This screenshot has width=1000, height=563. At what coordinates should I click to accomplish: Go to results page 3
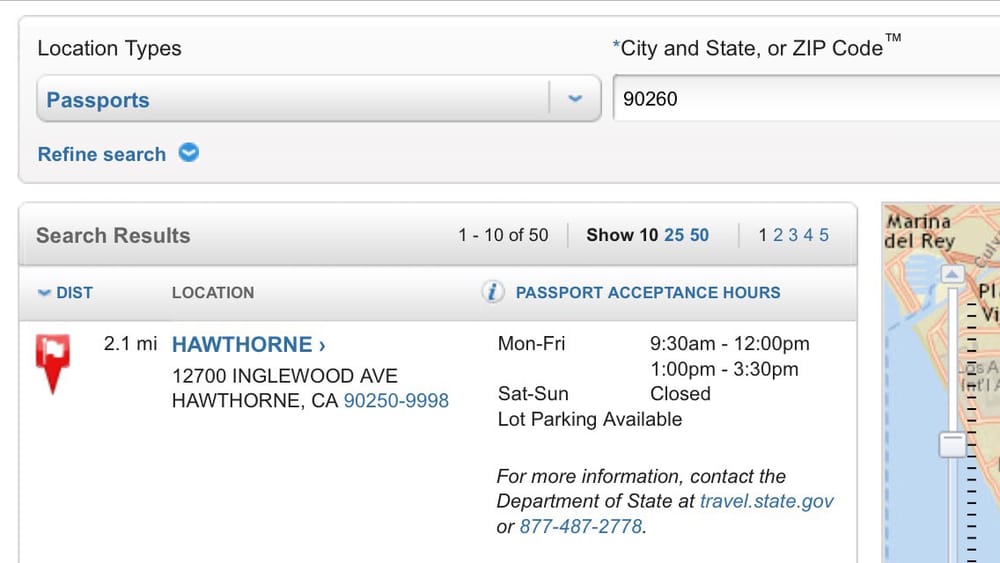point(793,235)
